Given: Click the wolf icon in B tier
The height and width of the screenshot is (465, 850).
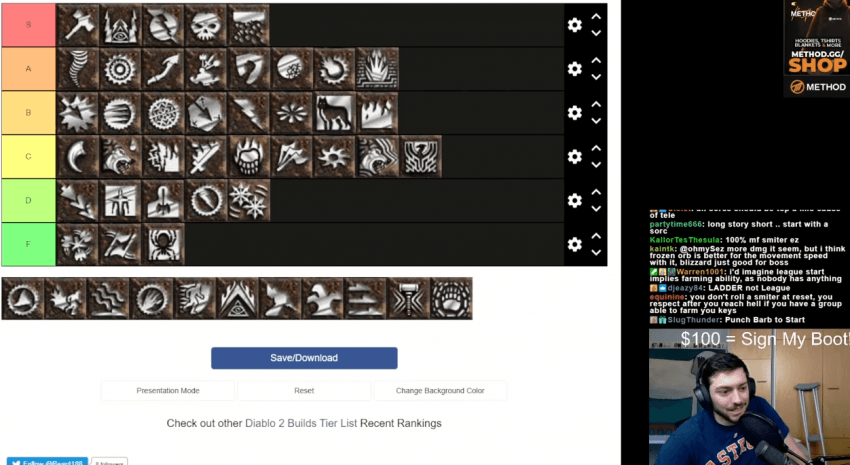Looking at the screenshot, I should click(334, 113).
